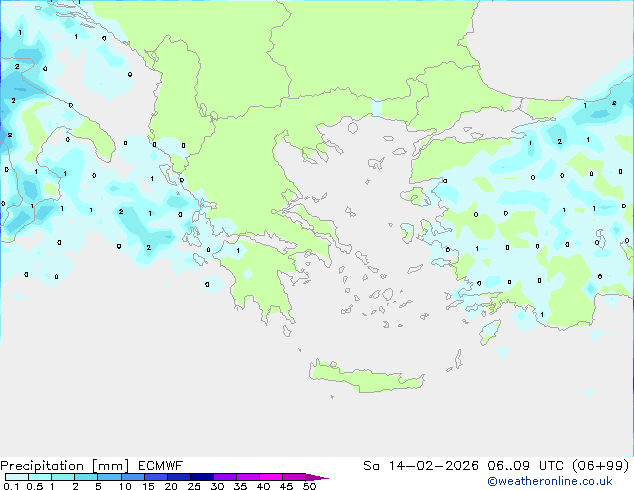Click the 2–5 mm legend color swatch
The image size is (634, 490).
pyautogui.click(x=86, y=477)
